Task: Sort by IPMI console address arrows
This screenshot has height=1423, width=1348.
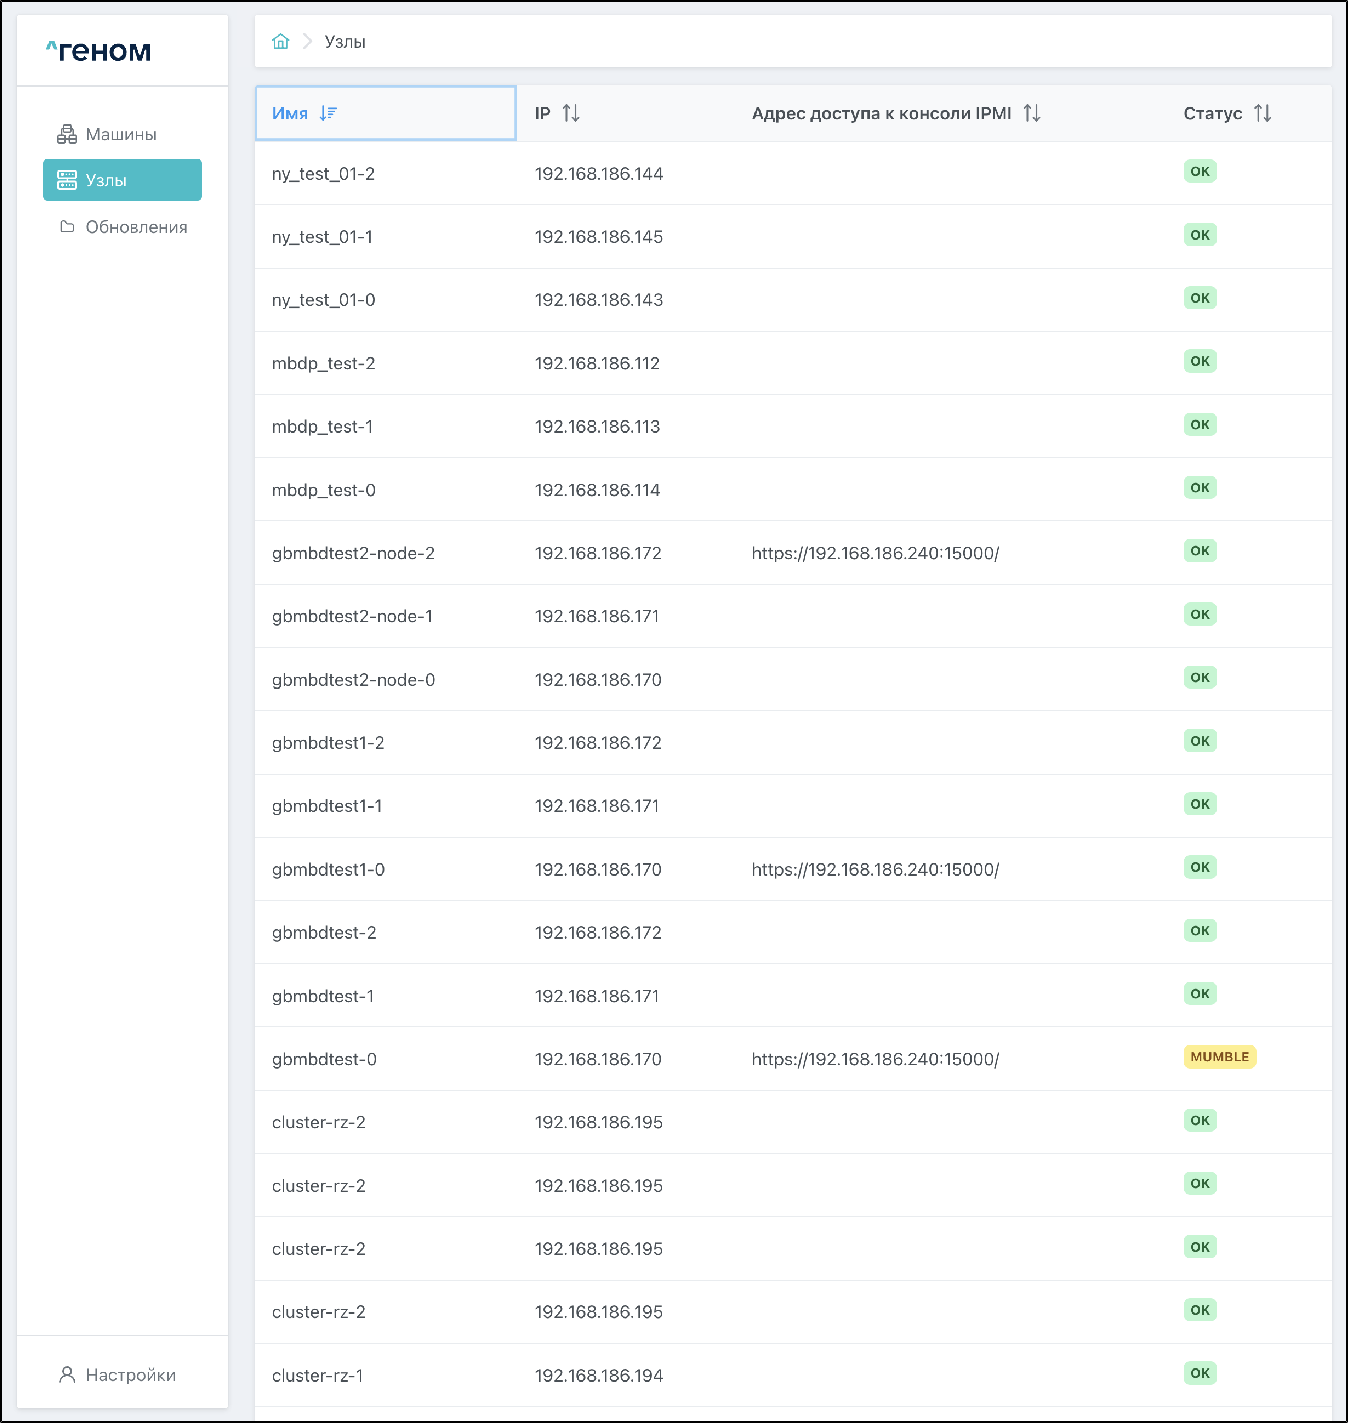Action: point(1032,113)
